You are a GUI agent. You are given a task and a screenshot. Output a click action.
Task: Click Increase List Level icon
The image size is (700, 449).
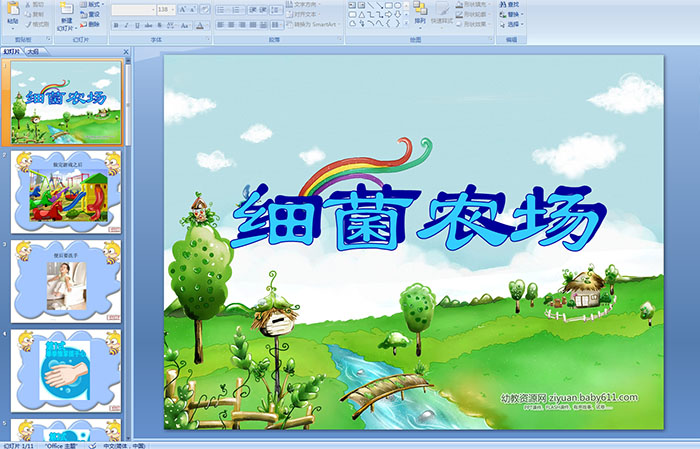[264, 10]
